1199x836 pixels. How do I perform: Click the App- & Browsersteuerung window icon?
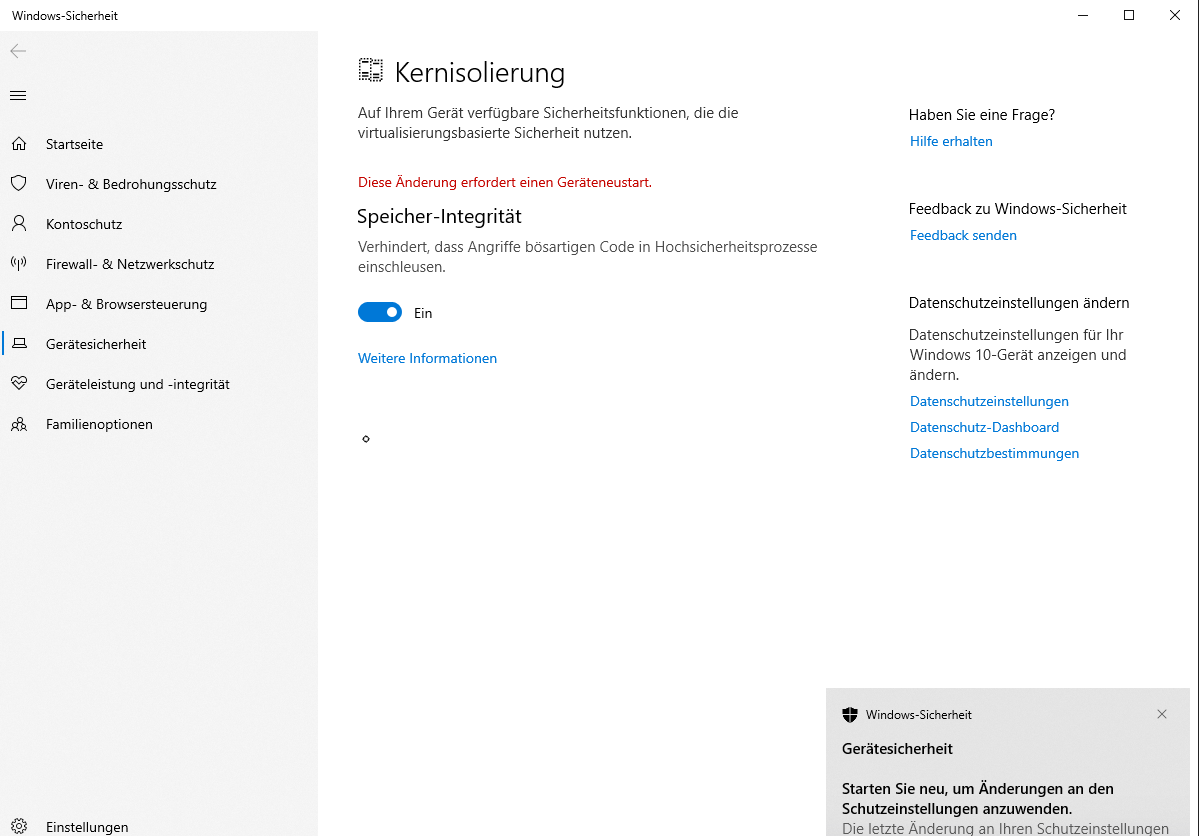point(18,304)
